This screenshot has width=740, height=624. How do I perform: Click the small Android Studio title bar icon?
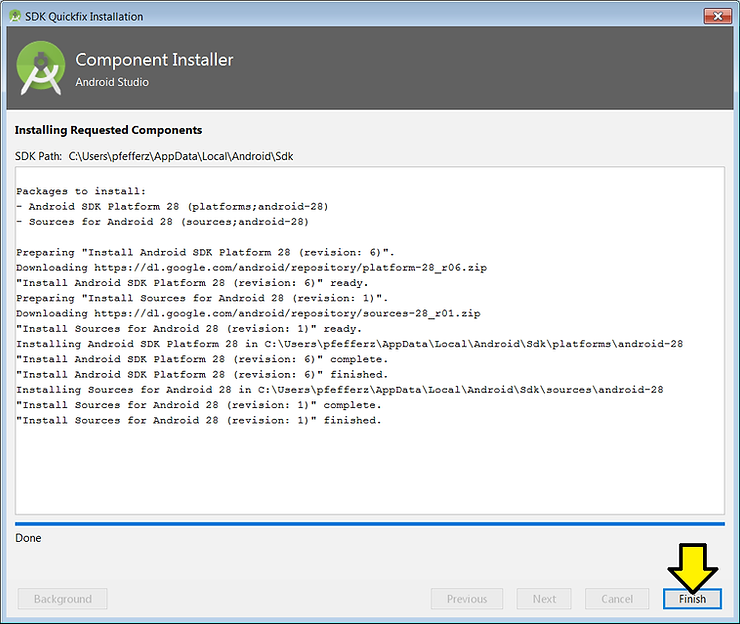pyautogui.click(x=15, y=16)
